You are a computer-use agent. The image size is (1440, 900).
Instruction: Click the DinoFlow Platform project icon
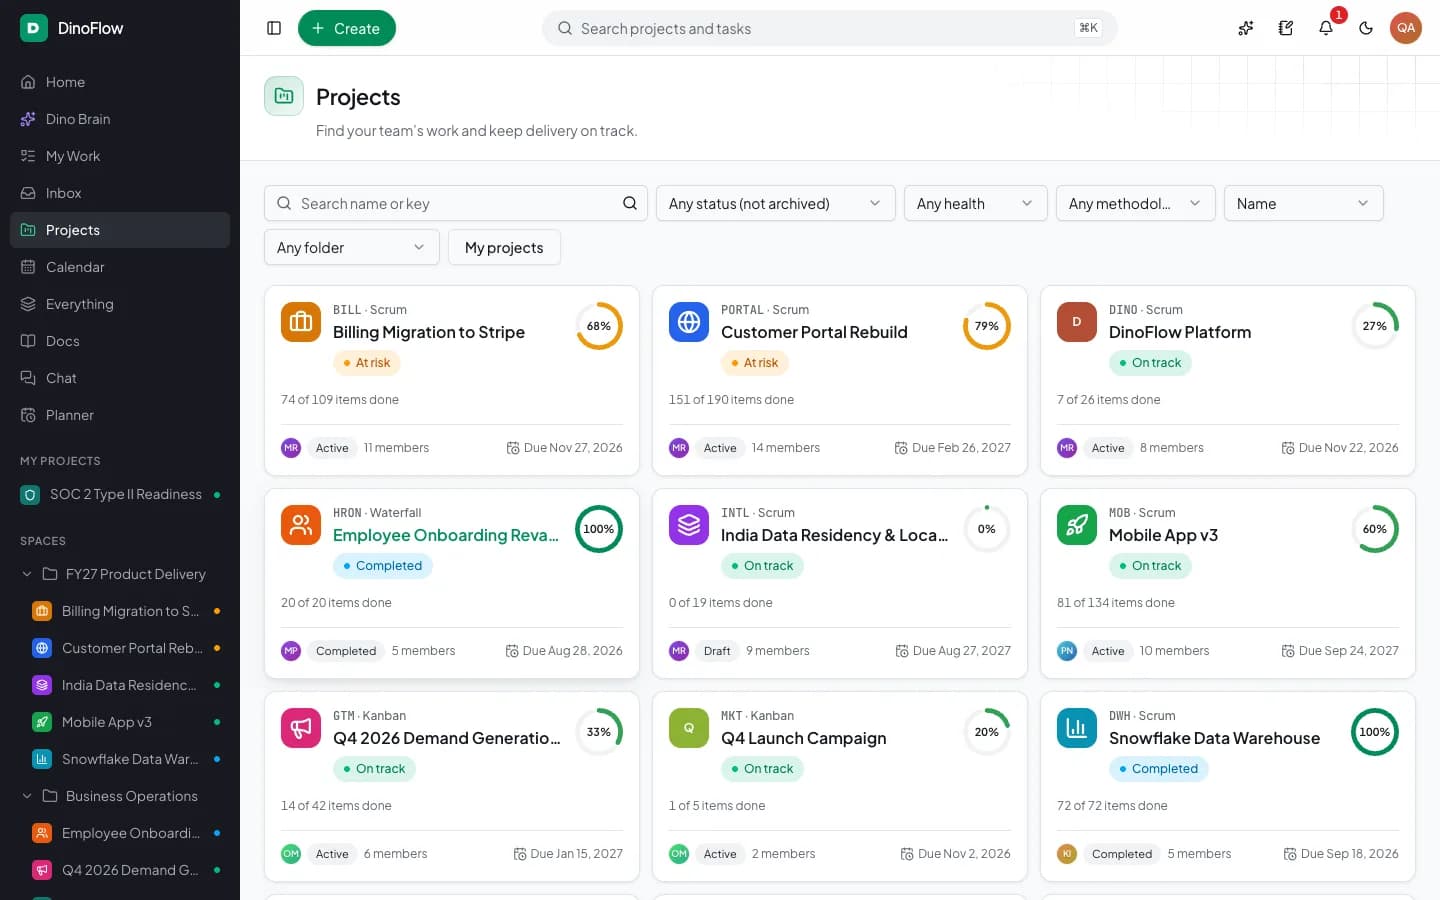[1077, 322]
